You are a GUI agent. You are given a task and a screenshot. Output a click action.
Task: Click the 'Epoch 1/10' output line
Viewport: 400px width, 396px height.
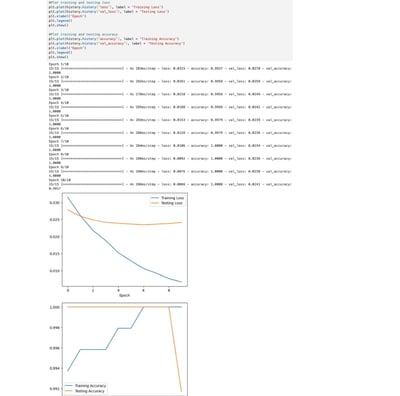click(59, 64)
